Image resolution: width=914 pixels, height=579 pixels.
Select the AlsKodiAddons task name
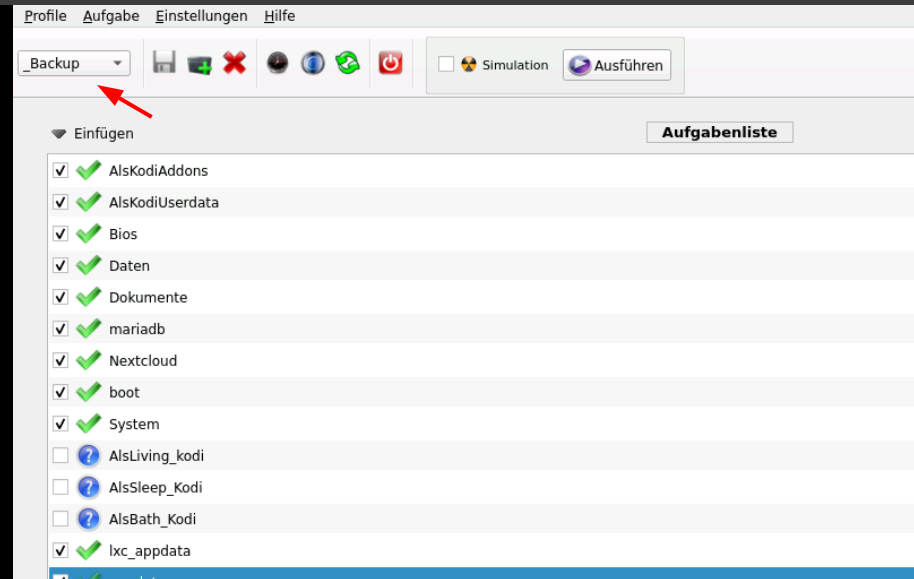point(159,171)
